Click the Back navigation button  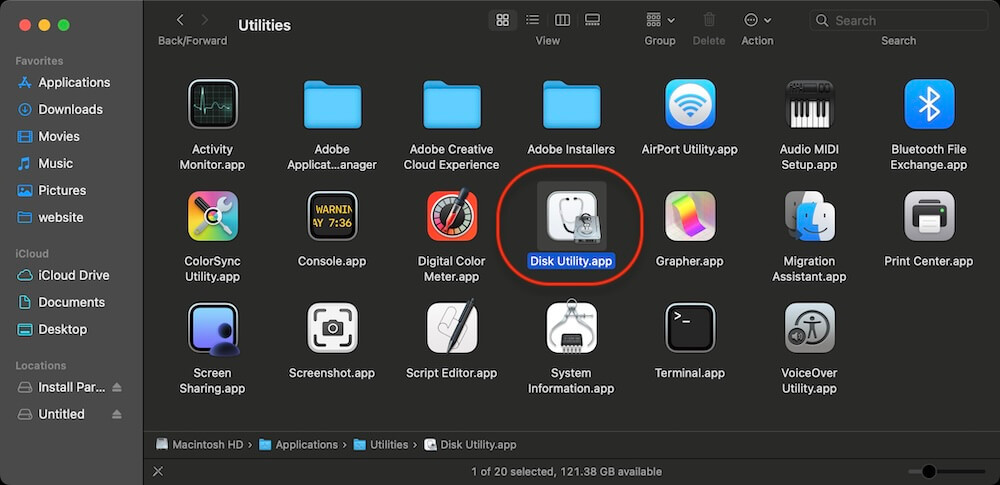point(180,20)
